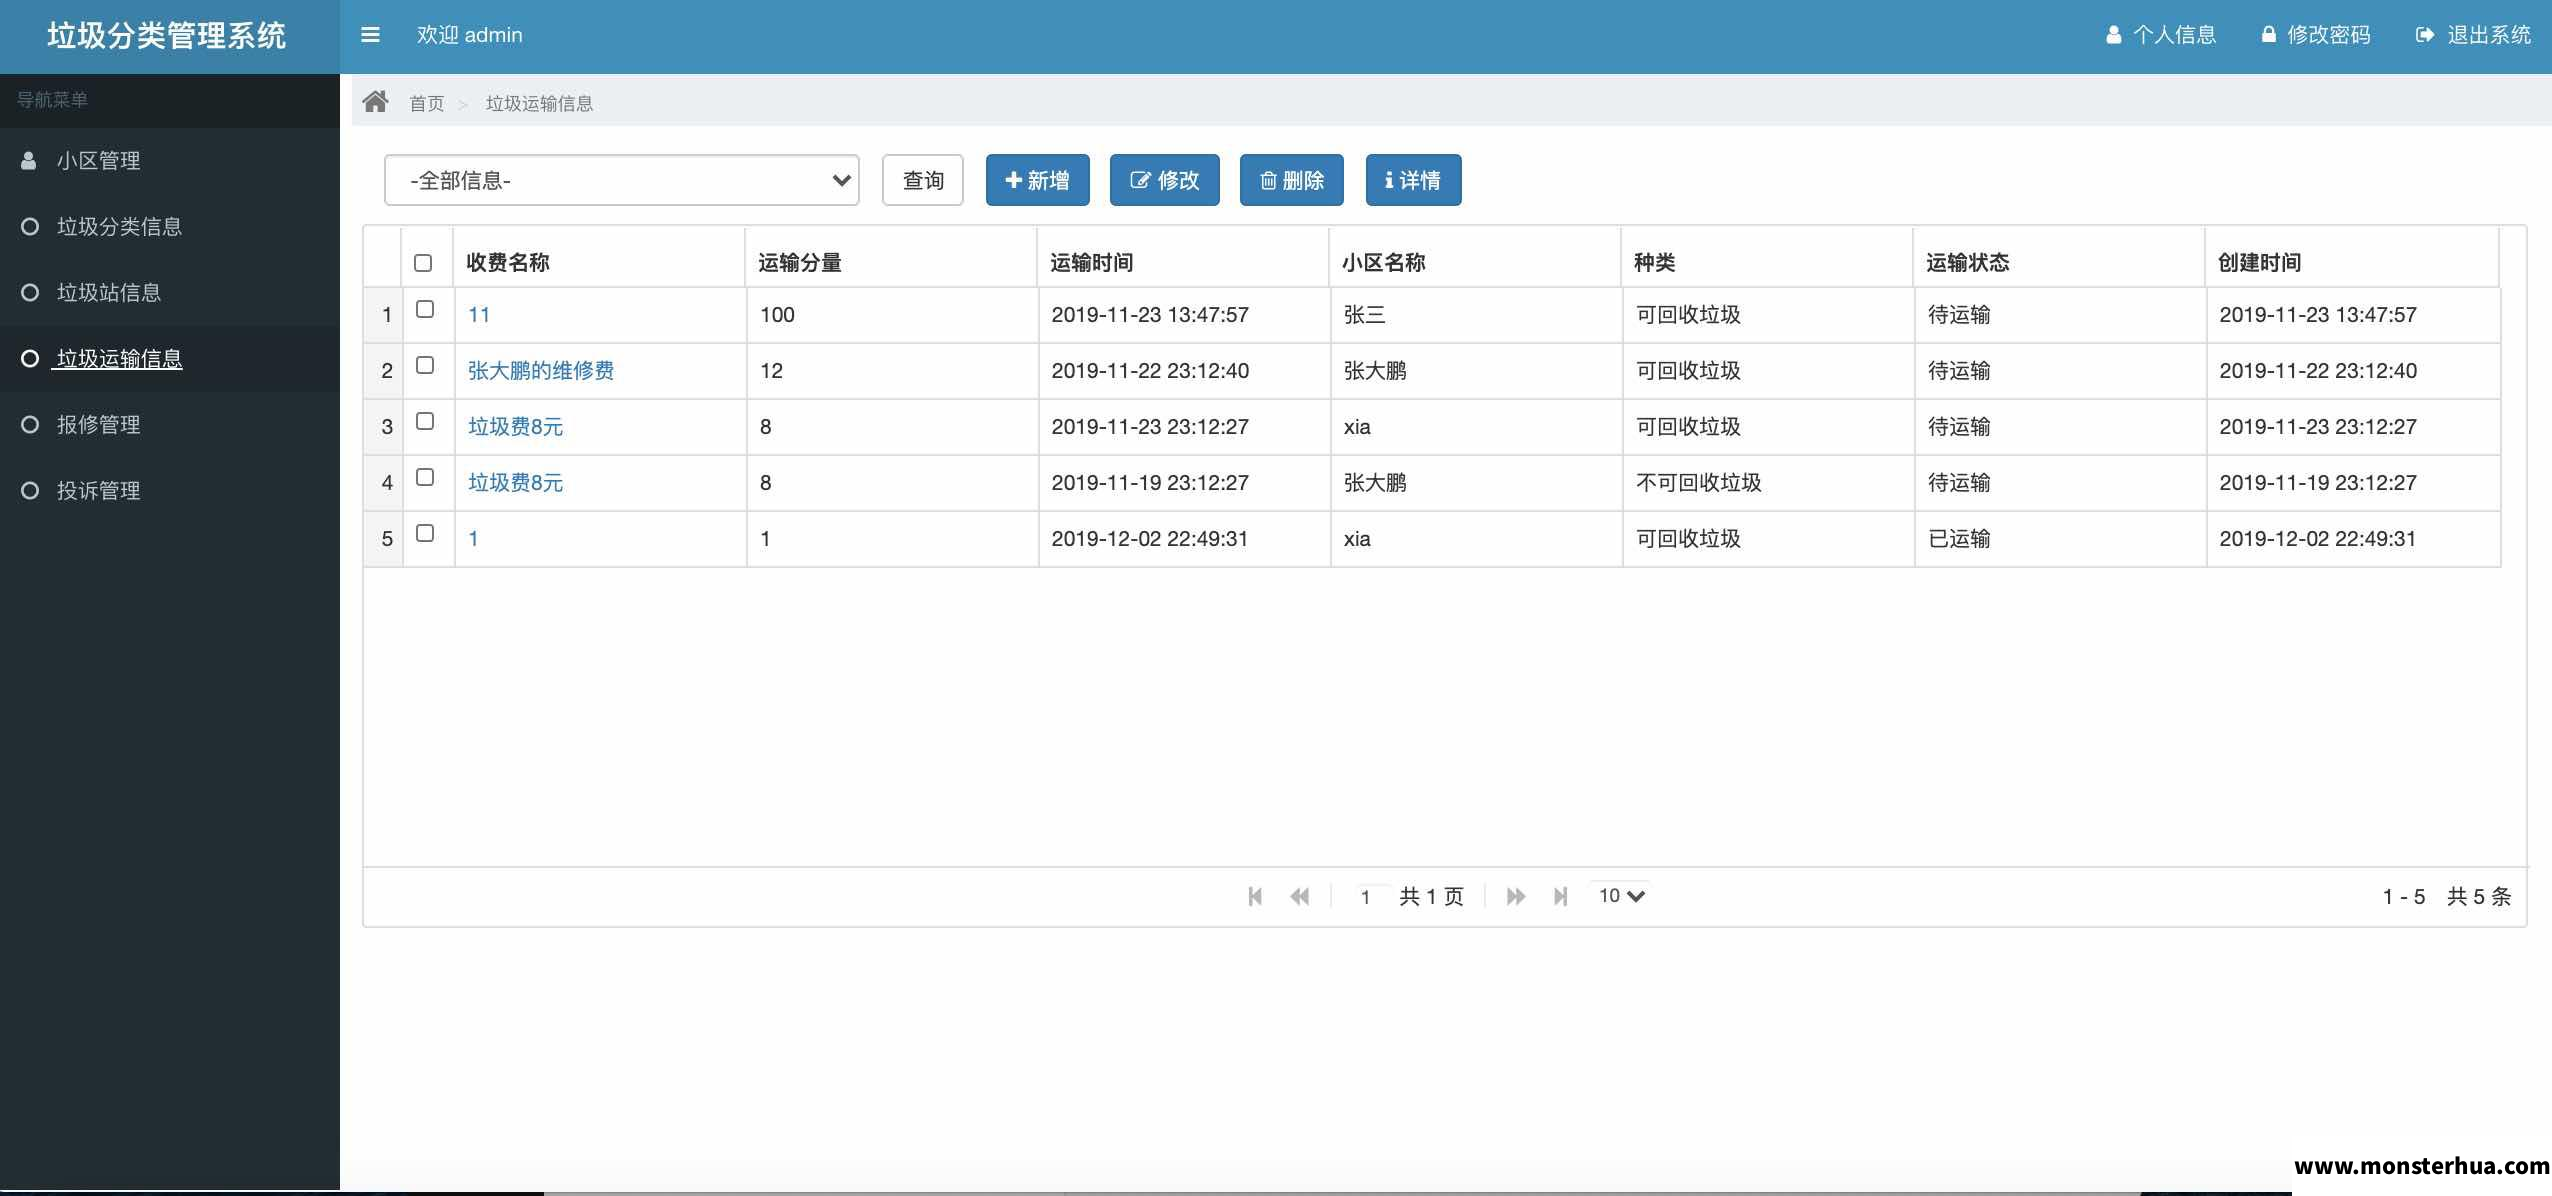Open the page size 10 dropdown
The height and width of the screenshot is (1196, 2552).
(1620, 896)
